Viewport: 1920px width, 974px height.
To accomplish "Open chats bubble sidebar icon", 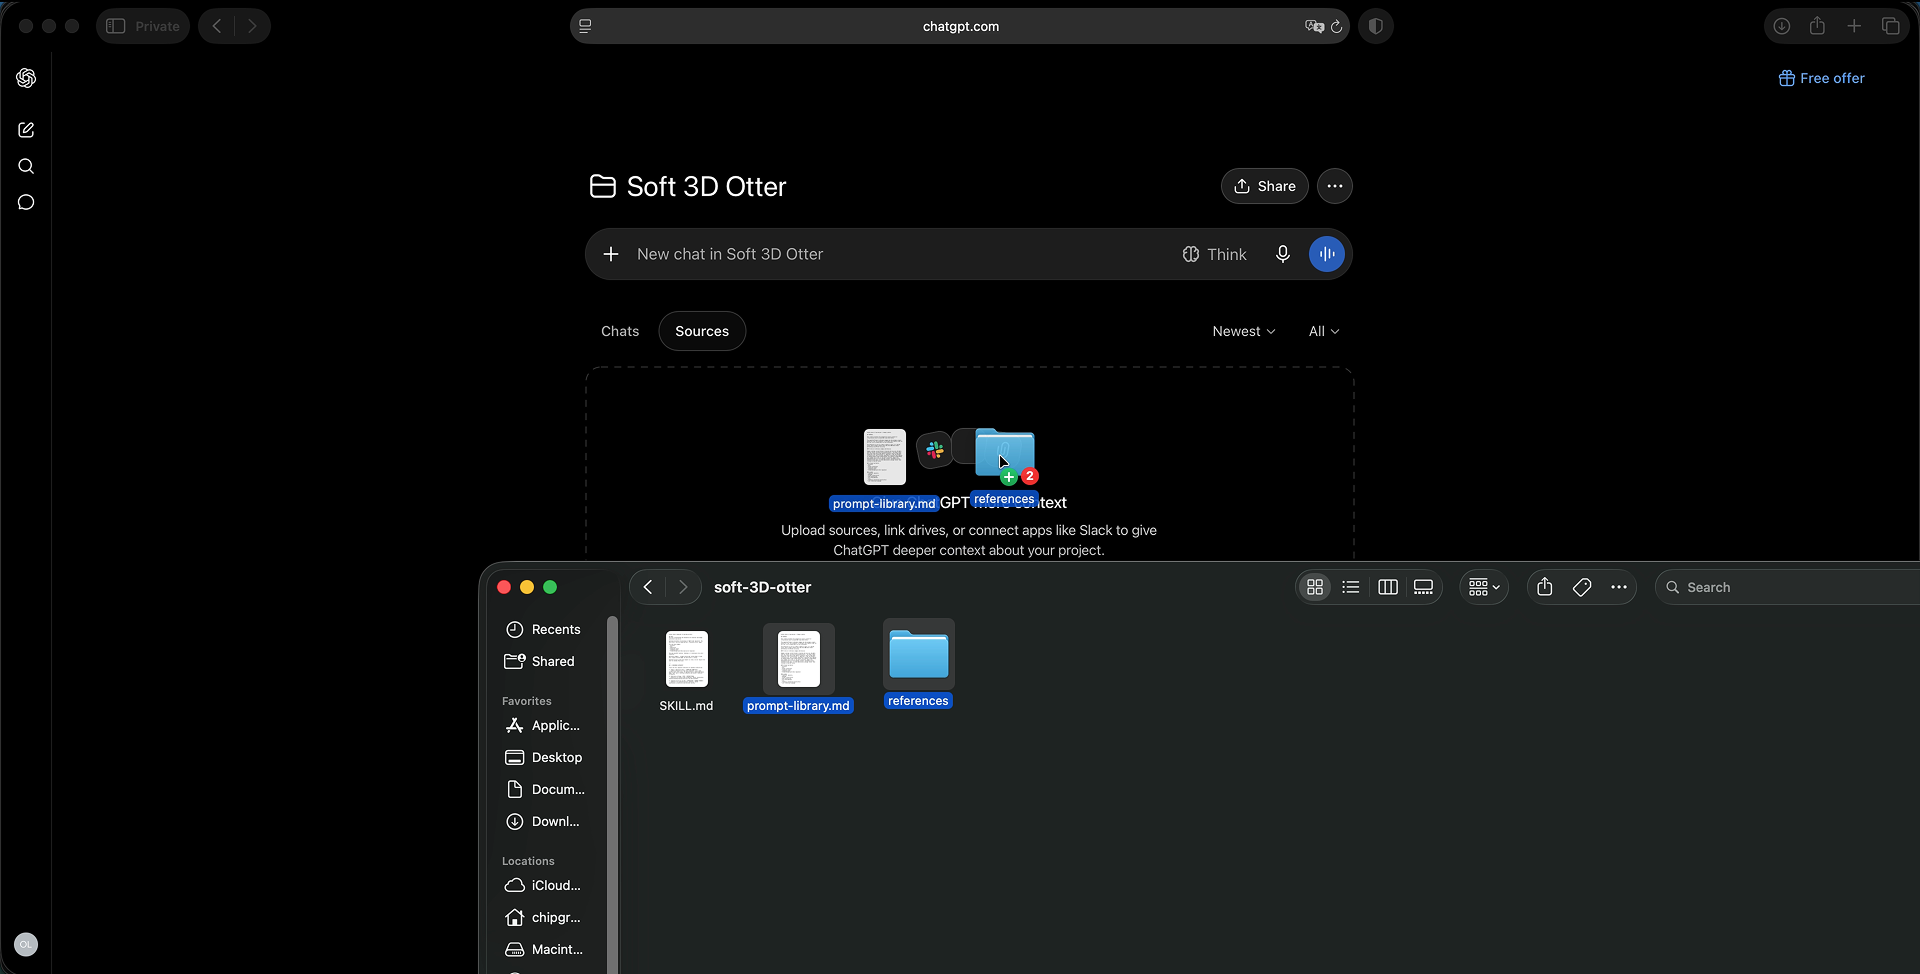I will pos(26,202).
